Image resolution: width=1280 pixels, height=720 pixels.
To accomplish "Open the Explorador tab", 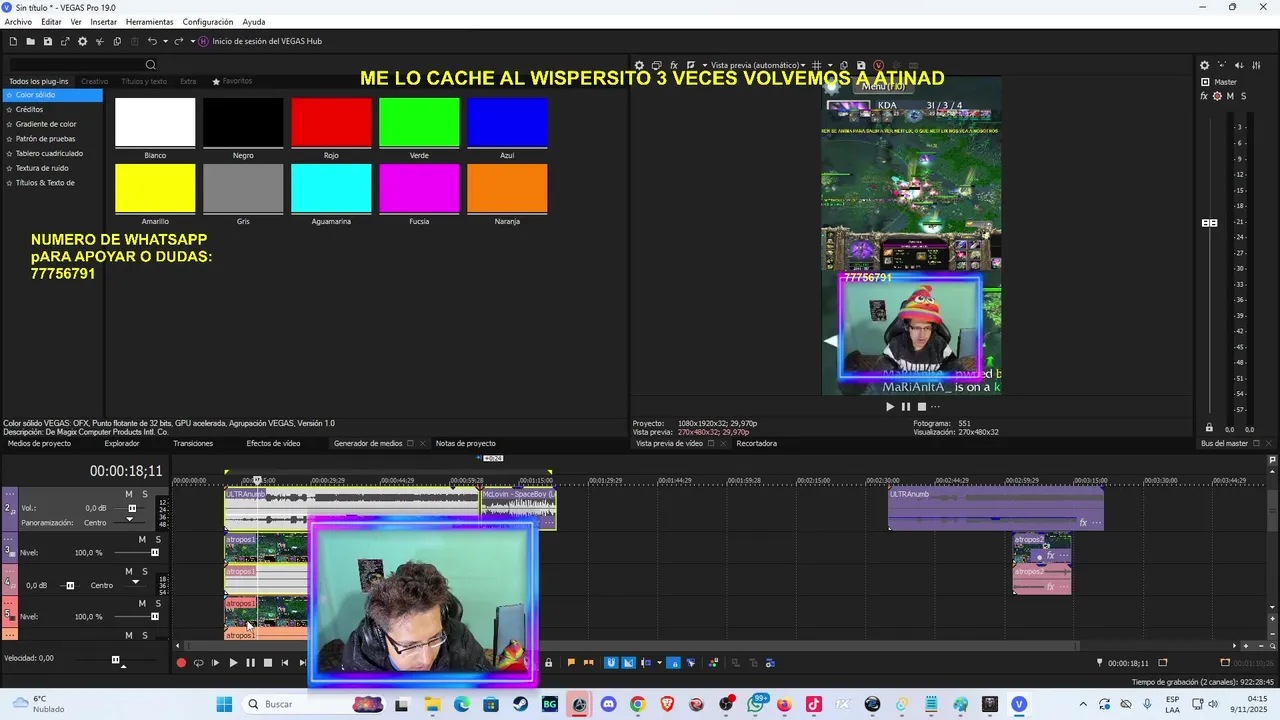I will (x=122, y=443).
